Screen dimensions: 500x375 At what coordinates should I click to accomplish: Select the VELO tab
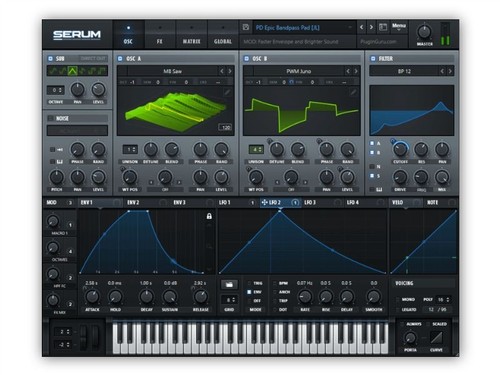pos(406,202)
